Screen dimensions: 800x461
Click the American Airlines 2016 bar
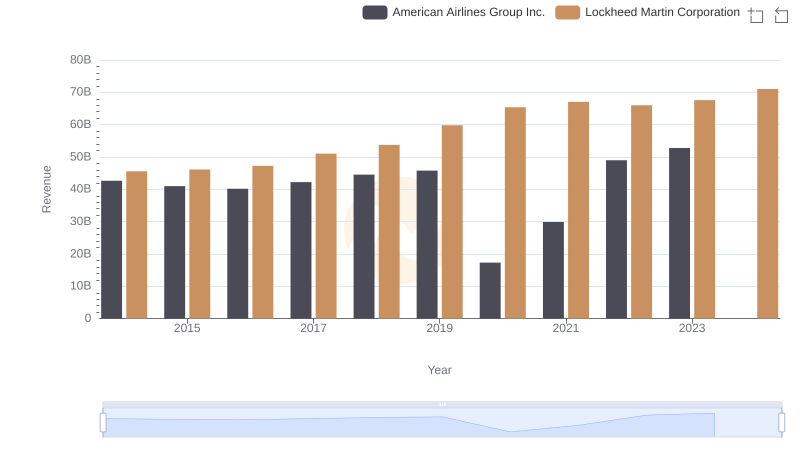(x=238, y=254)
